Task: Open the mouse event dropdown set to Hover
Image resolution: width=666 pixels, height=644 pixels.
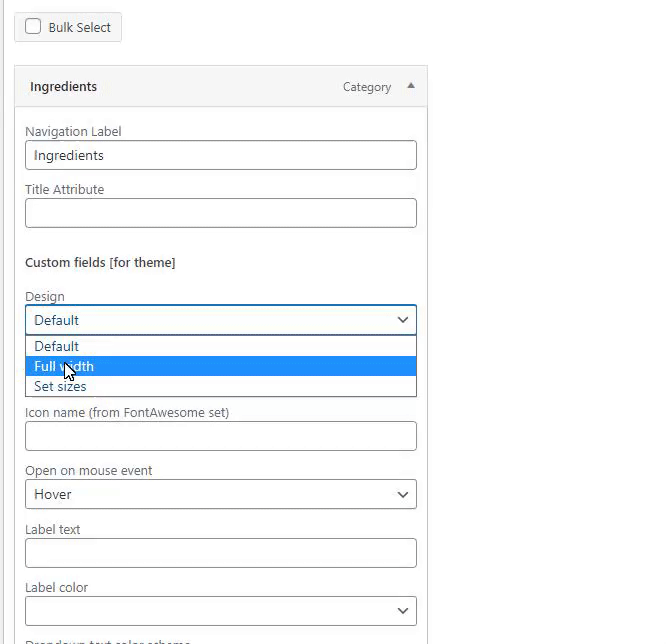Action: coord(220,494)
